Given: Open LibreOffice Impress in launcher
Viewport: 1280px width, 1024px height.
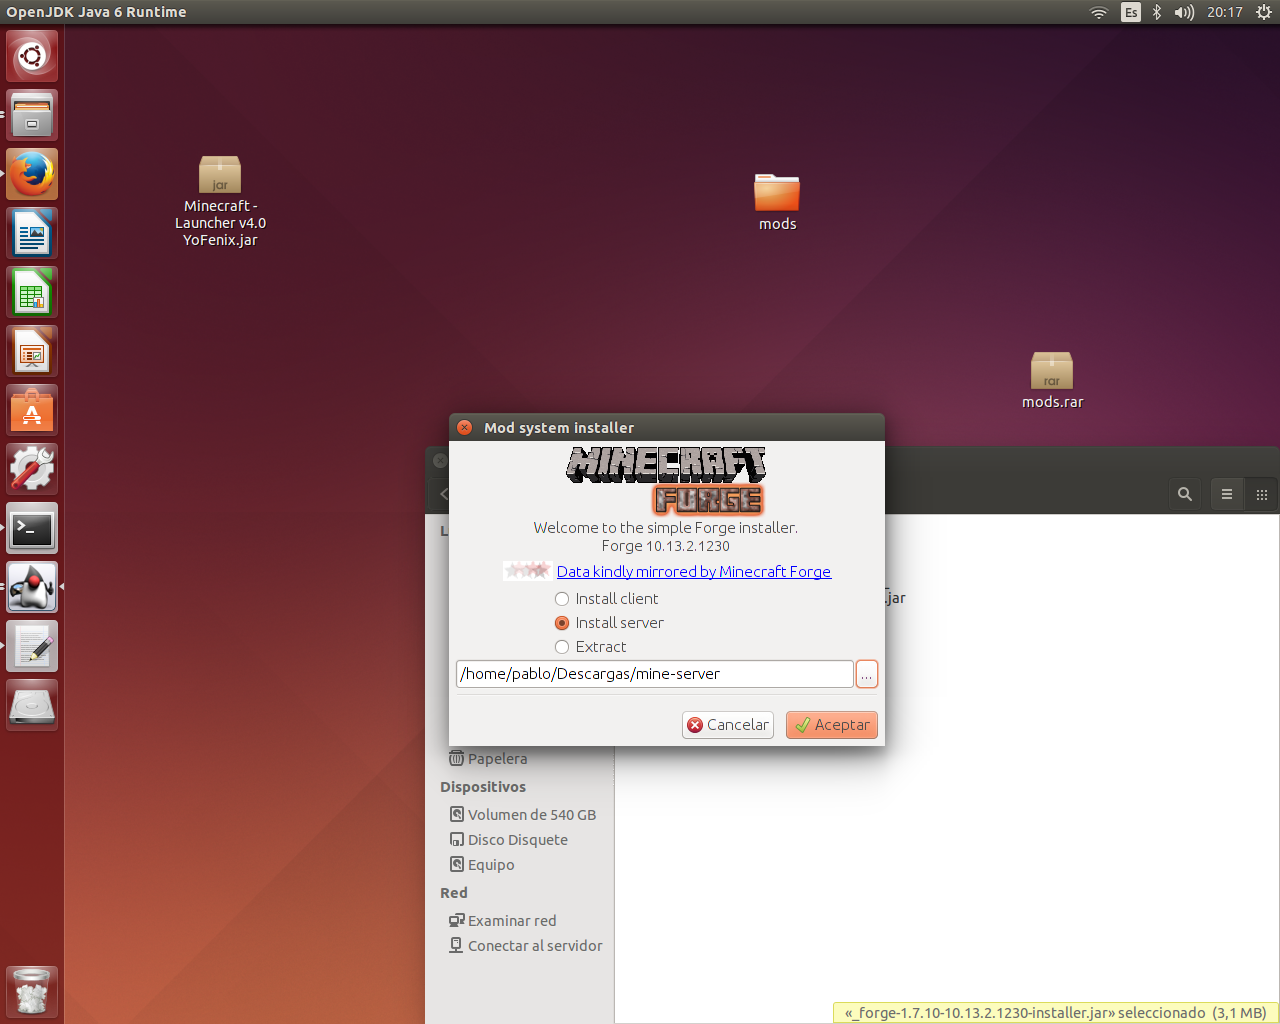Looking at the screenshot, I should click(x=32, y=351).
